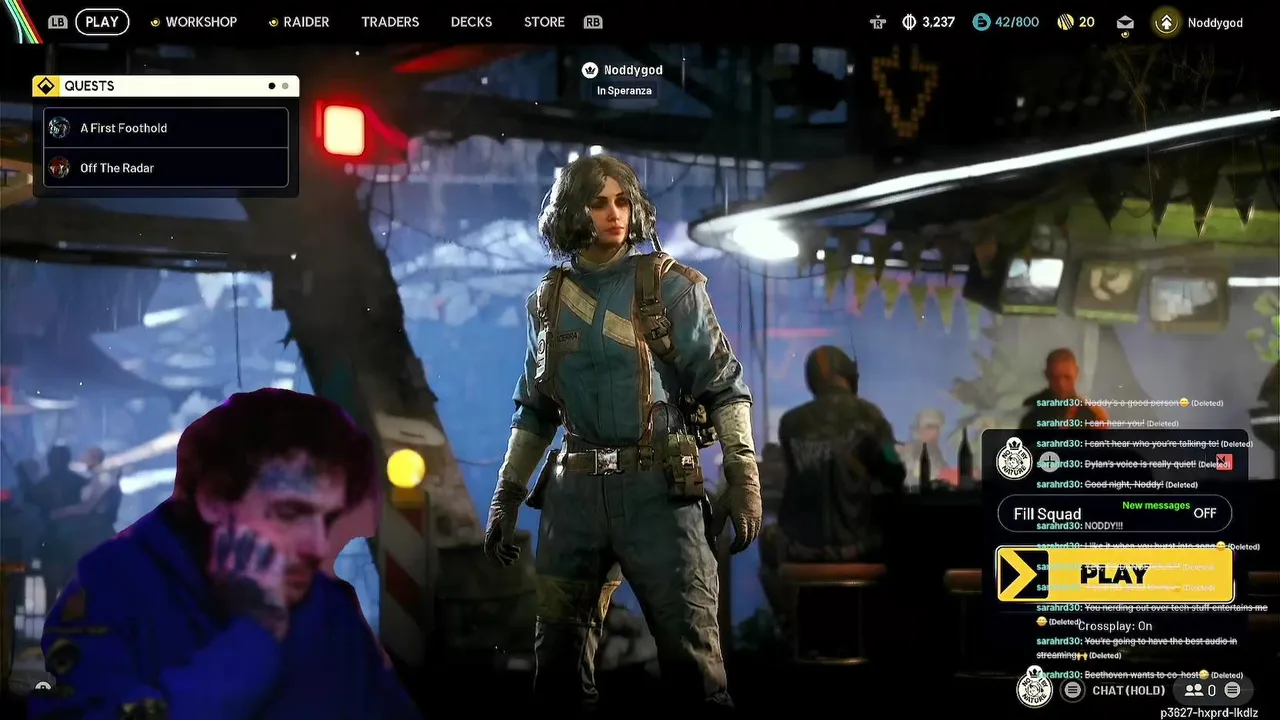Click the party leader avatar above Fill Squad
Screen dimensions: 1280x720
(x=1014, y=460)
